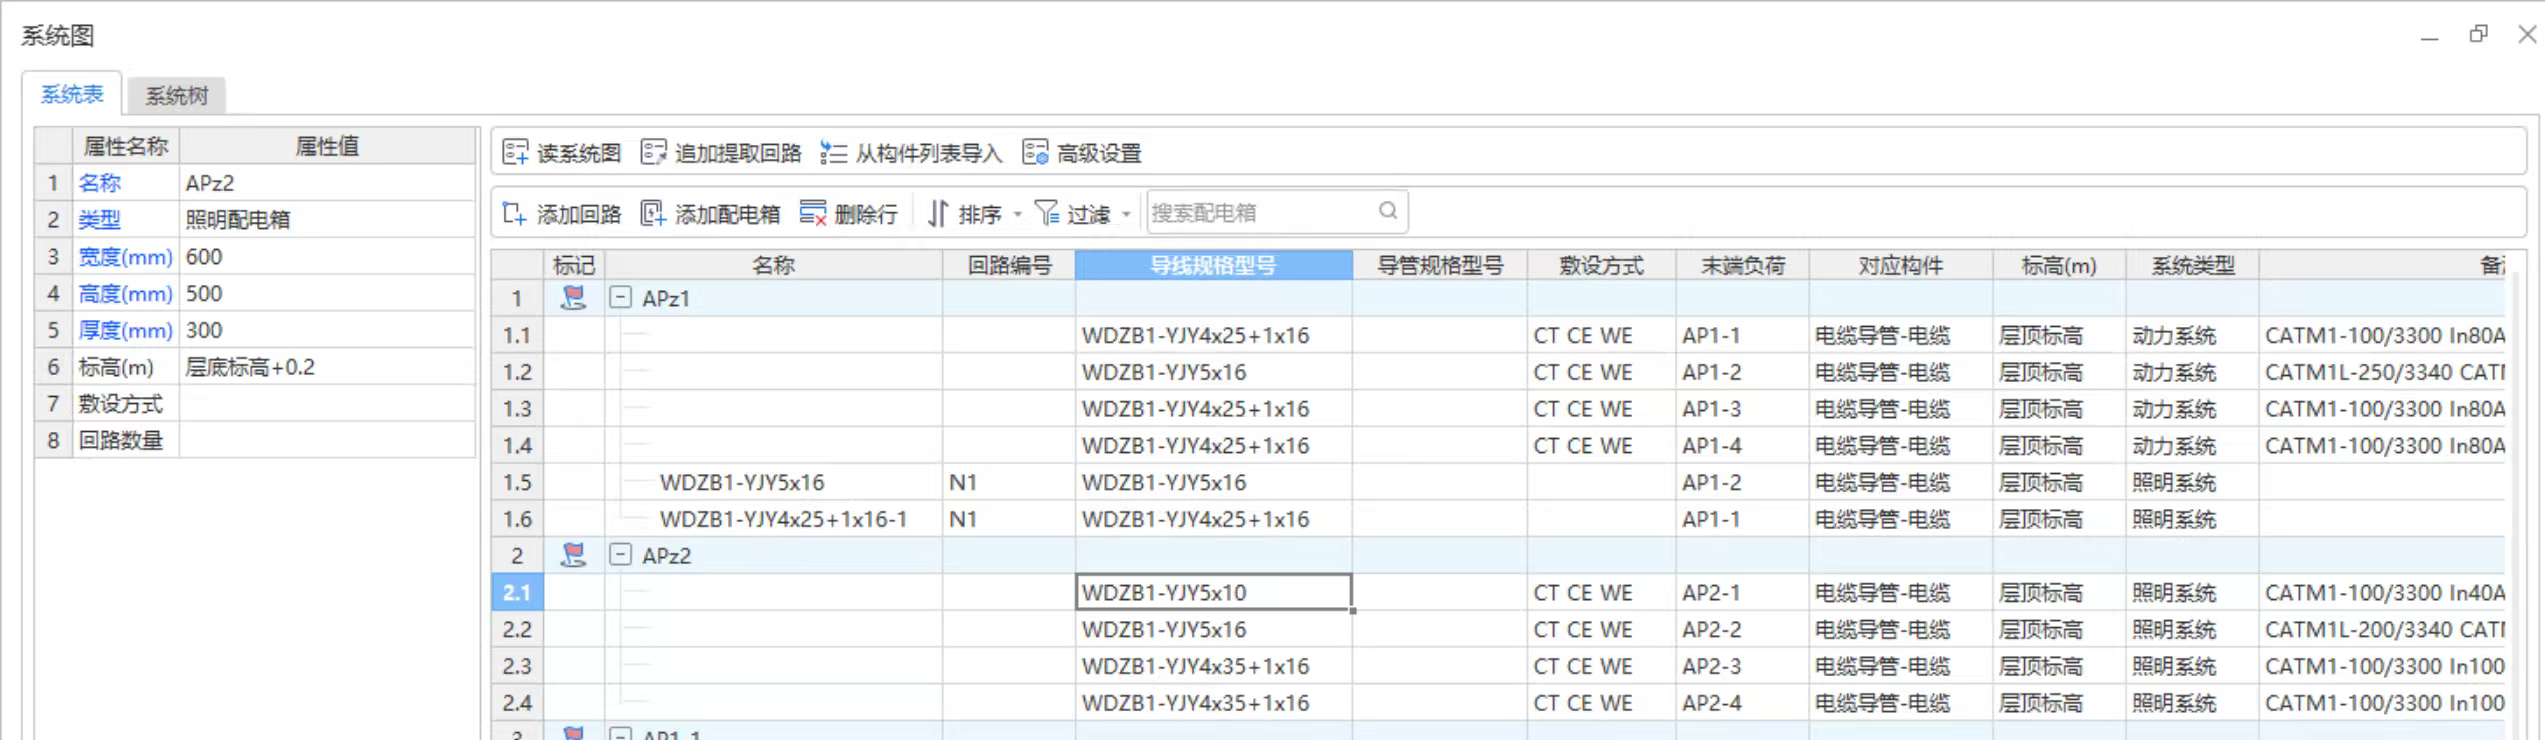Click the 回路编号 column header

click(x=1009, y=265)
